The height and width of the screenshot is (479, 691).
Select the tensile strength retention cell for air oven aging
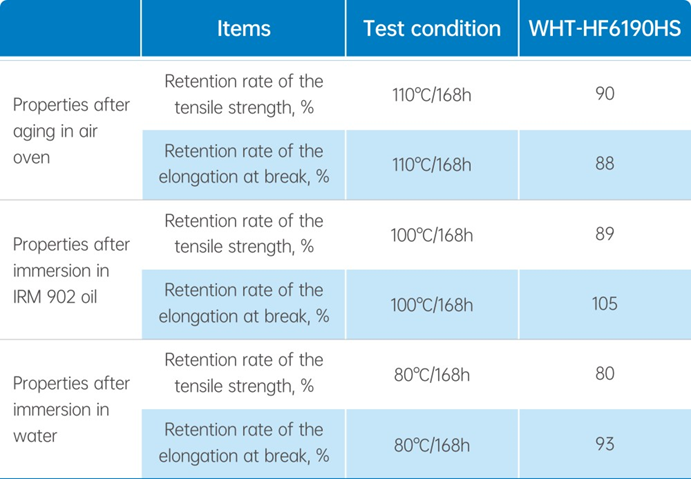[x=243, y=95]
